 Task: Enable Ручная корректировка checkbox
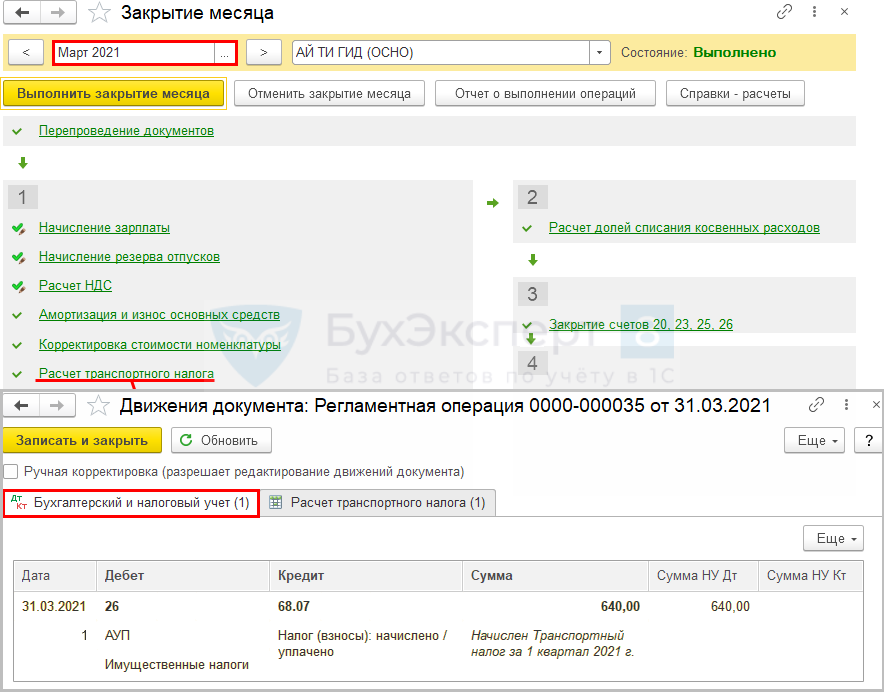[11, 471]
